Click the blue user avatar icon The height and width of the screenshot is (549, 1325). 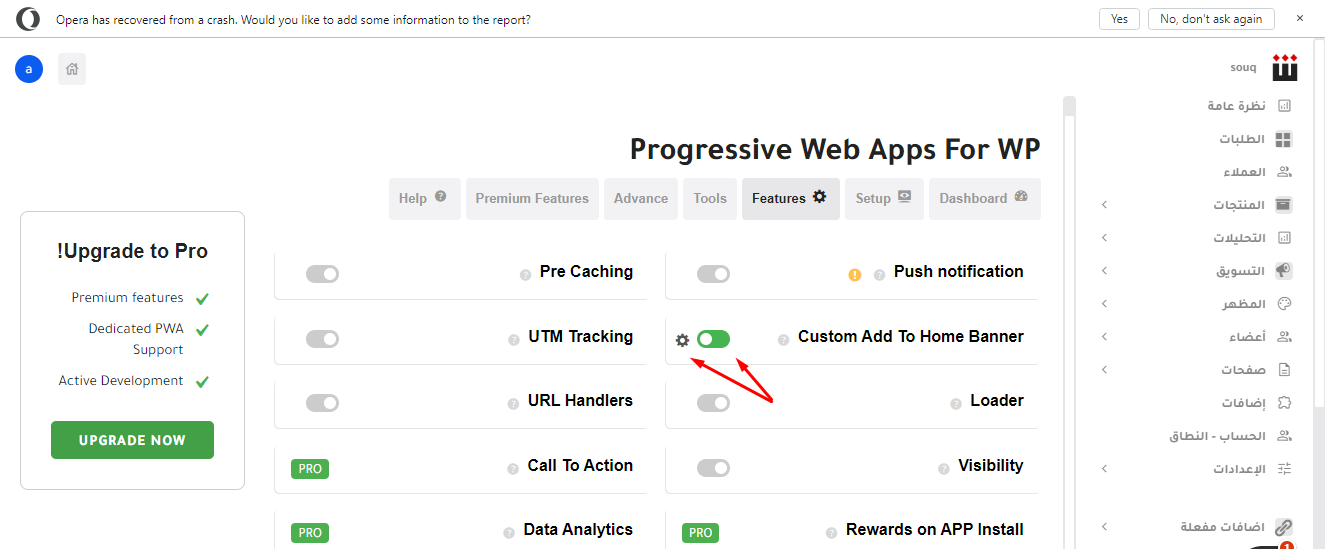(29, 69)
